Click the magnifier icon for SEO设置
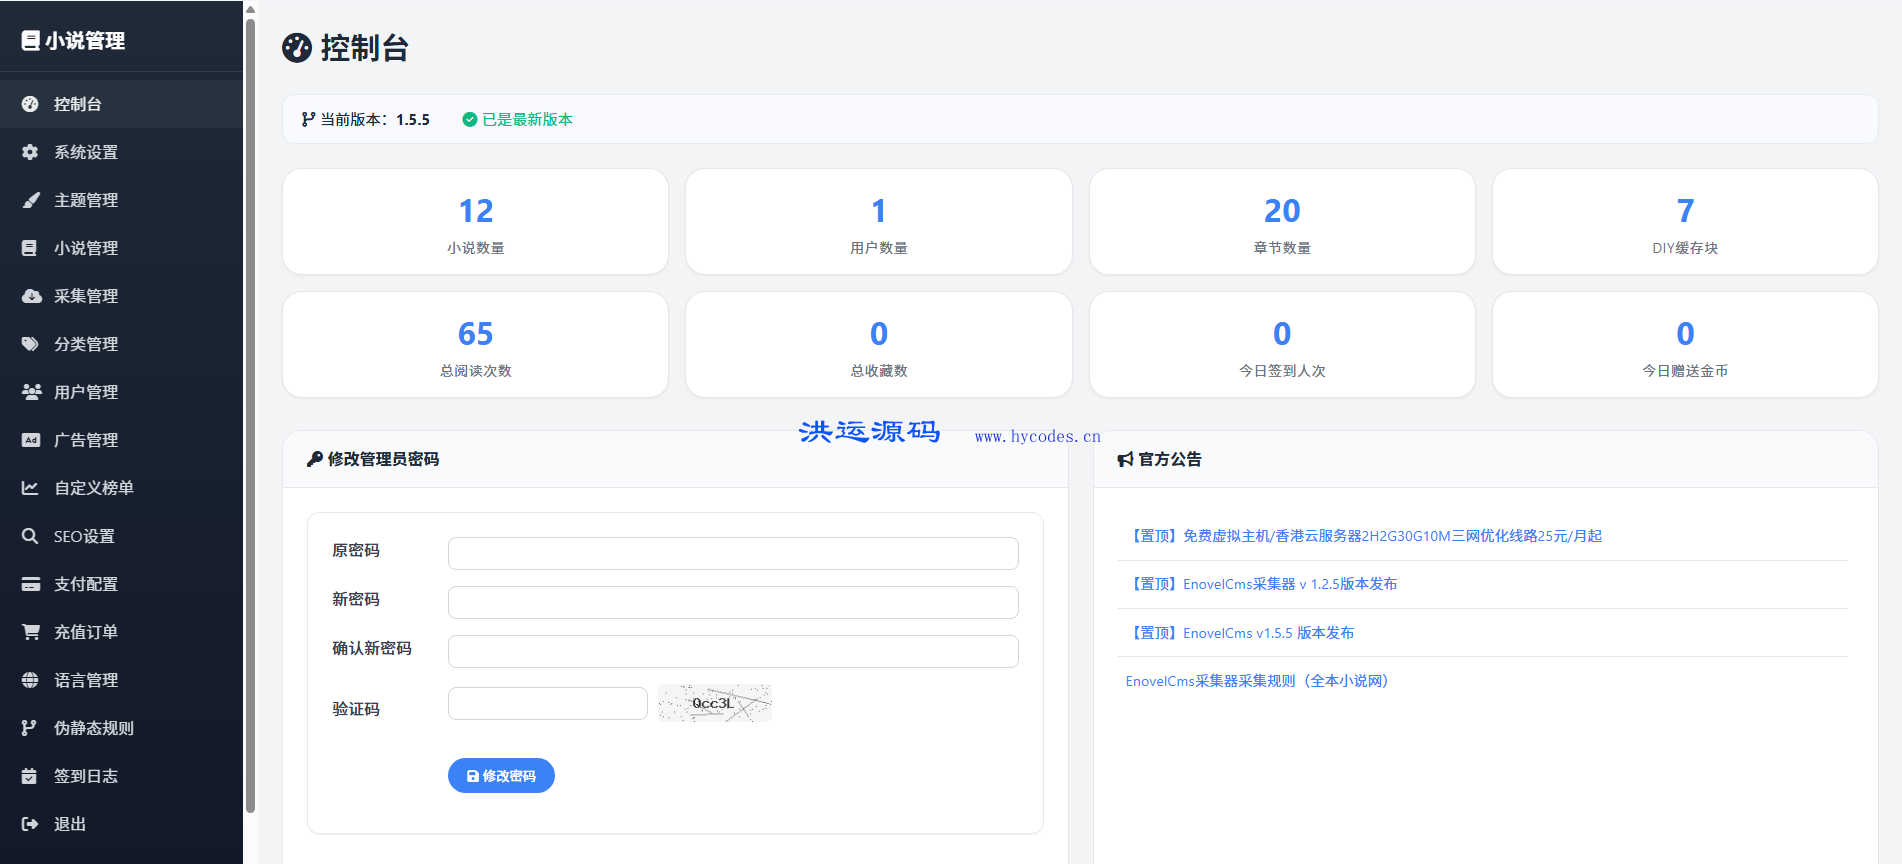 [x=30, y=536]
